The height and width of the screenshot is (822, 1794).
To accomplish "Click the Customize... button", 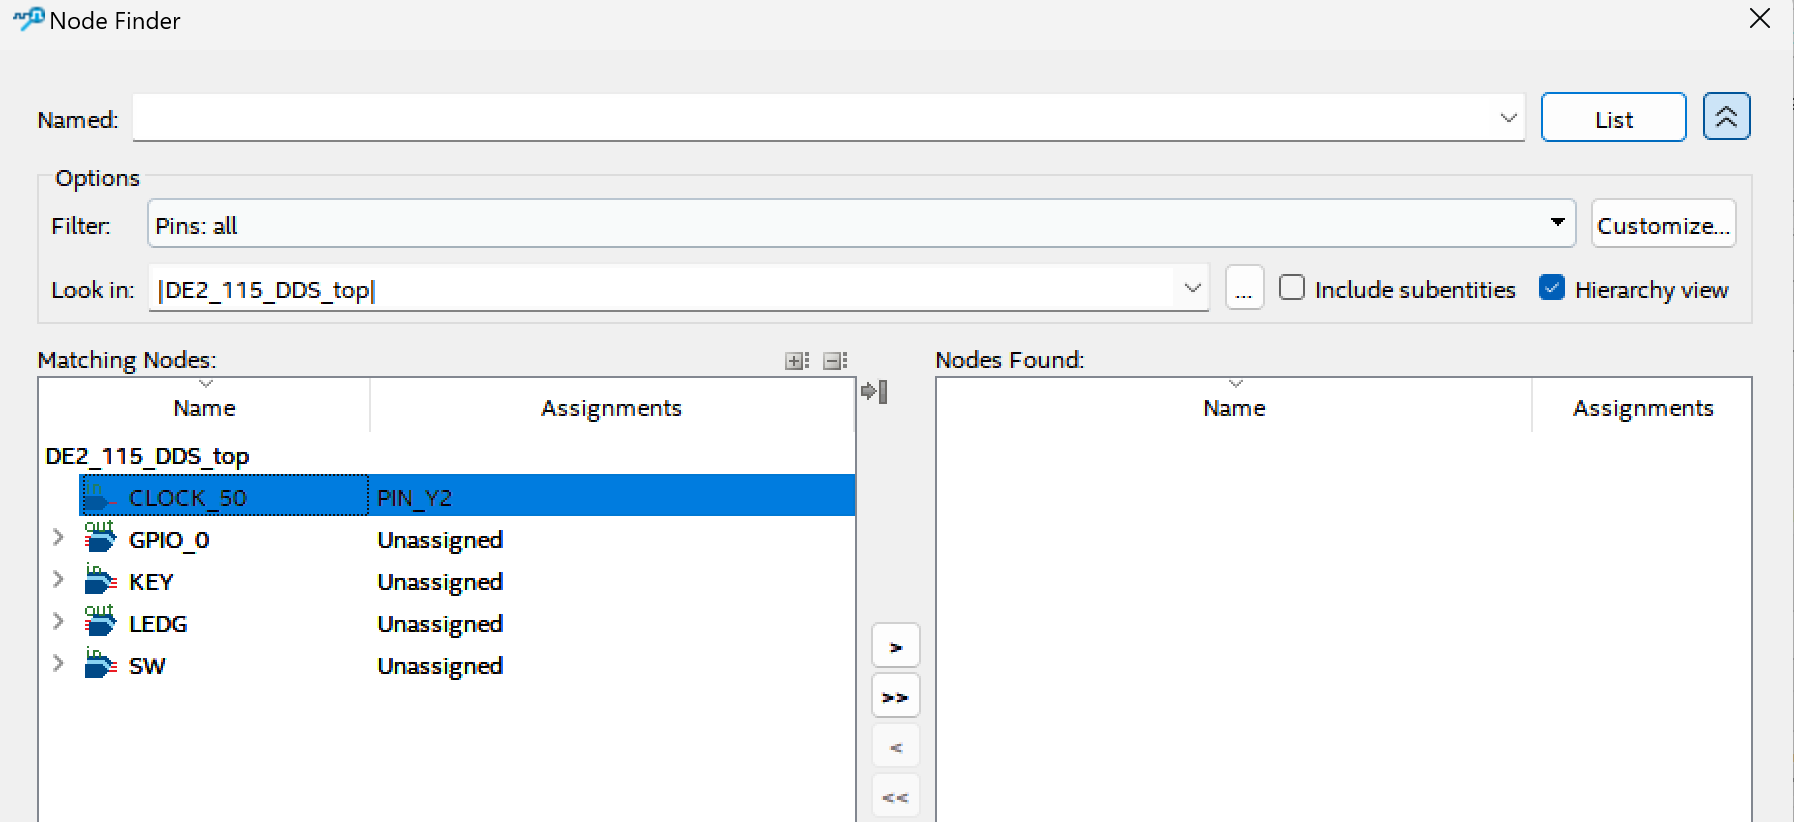I will click(x=1663, y=224).
